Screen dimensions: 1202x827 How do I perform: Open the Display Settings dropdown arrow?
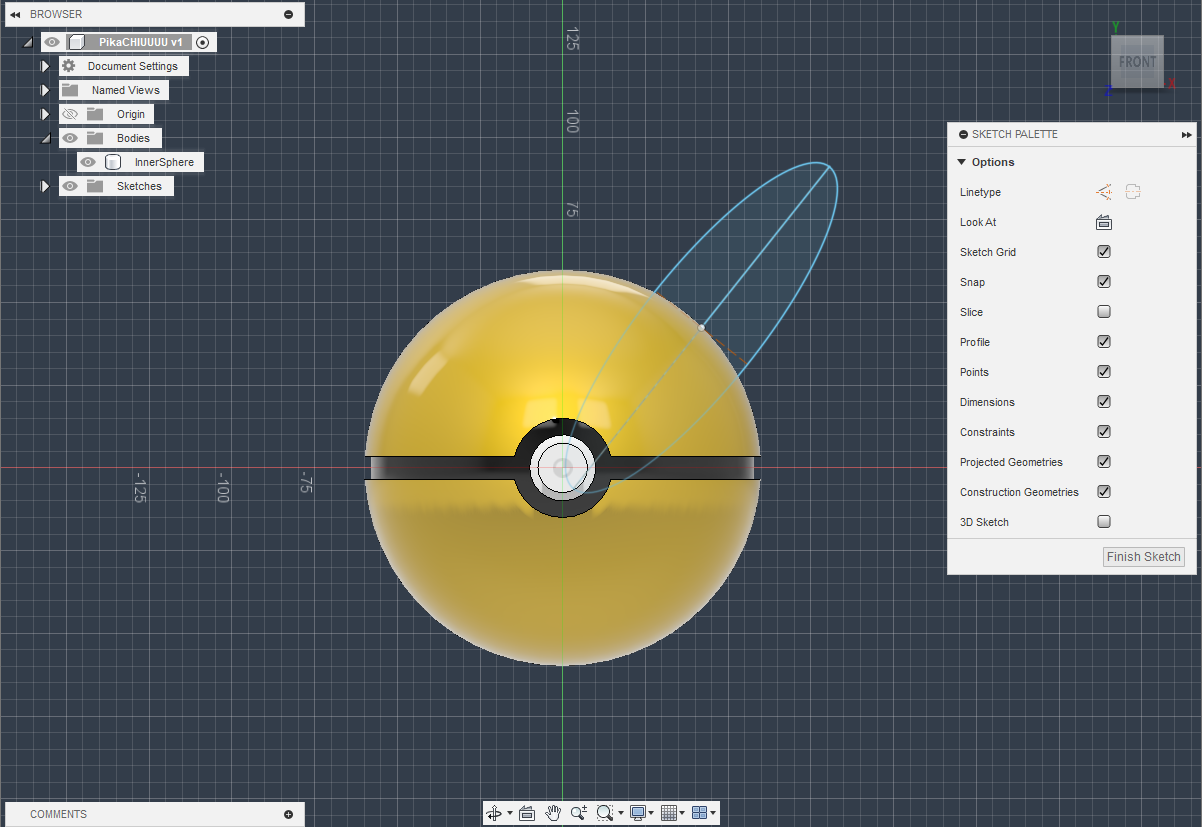click(653, 814)
